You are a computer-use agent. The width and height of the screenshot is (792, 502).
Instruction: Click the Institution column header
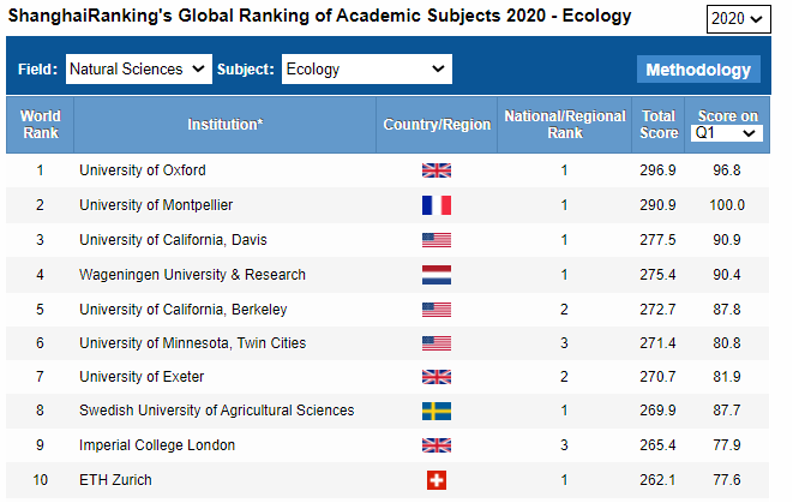coord(225,125)
